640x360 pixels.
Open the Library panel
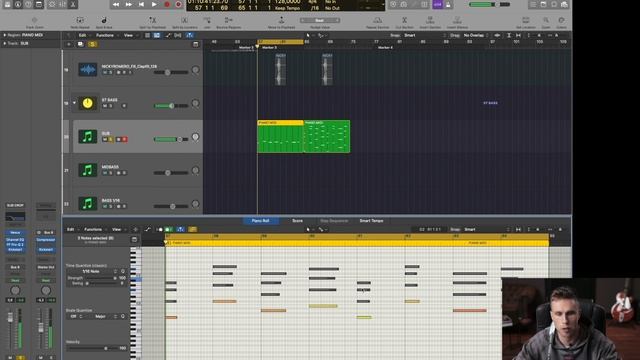(x=7, y=4)
